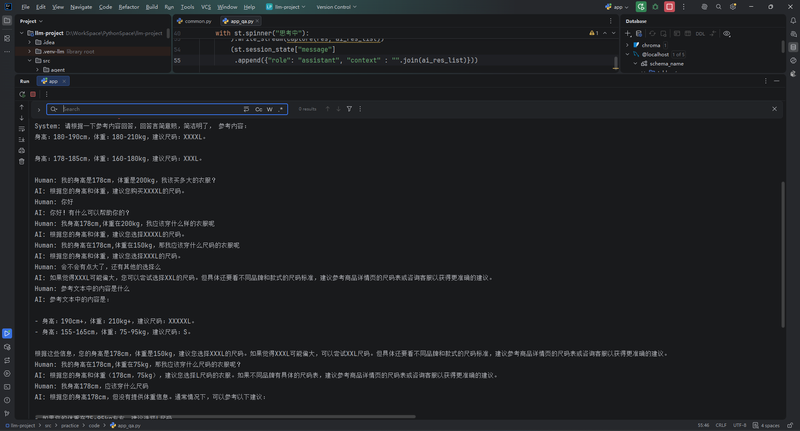Toggle soft-wrap in Run console

click(21, 129)
